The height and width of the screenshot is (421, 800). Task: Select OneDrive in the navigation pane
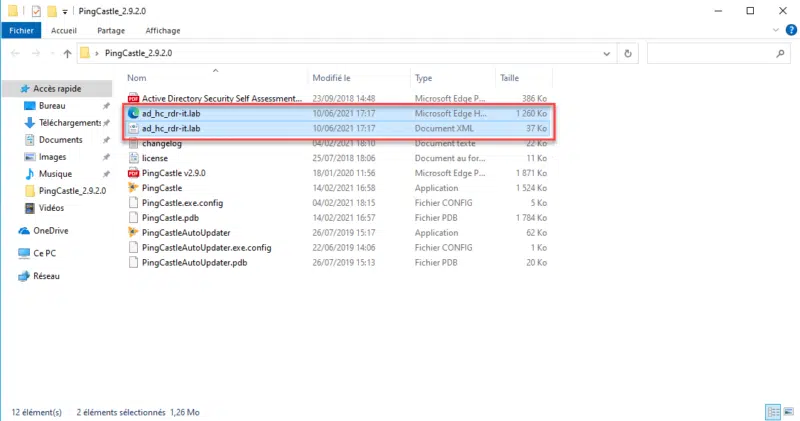click(x=51, y=231)
